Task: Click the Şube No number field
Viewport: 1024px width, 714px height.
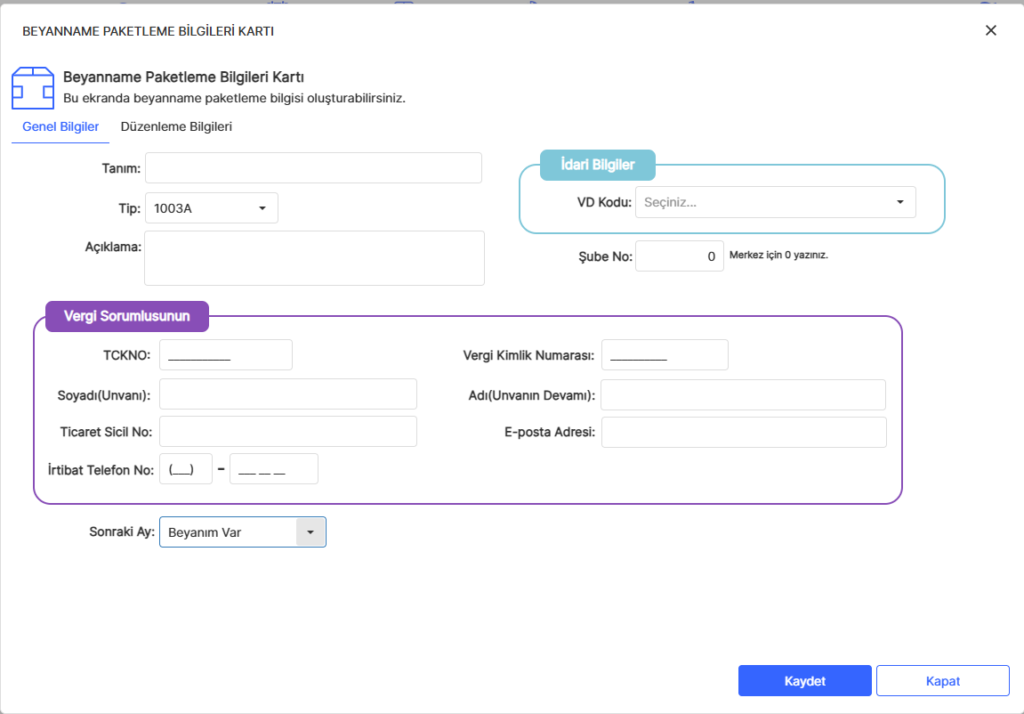Action: point(679,256)
